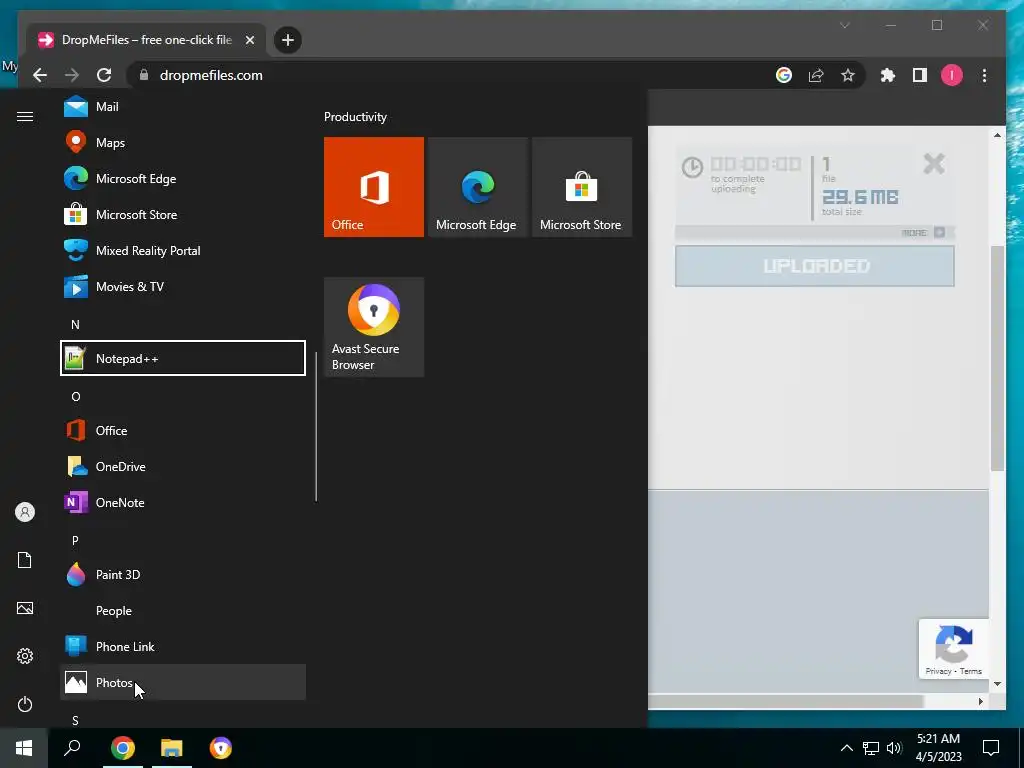Open Mail from the Start app list
The image size is (1024, 768).
(x=182, y=106)
